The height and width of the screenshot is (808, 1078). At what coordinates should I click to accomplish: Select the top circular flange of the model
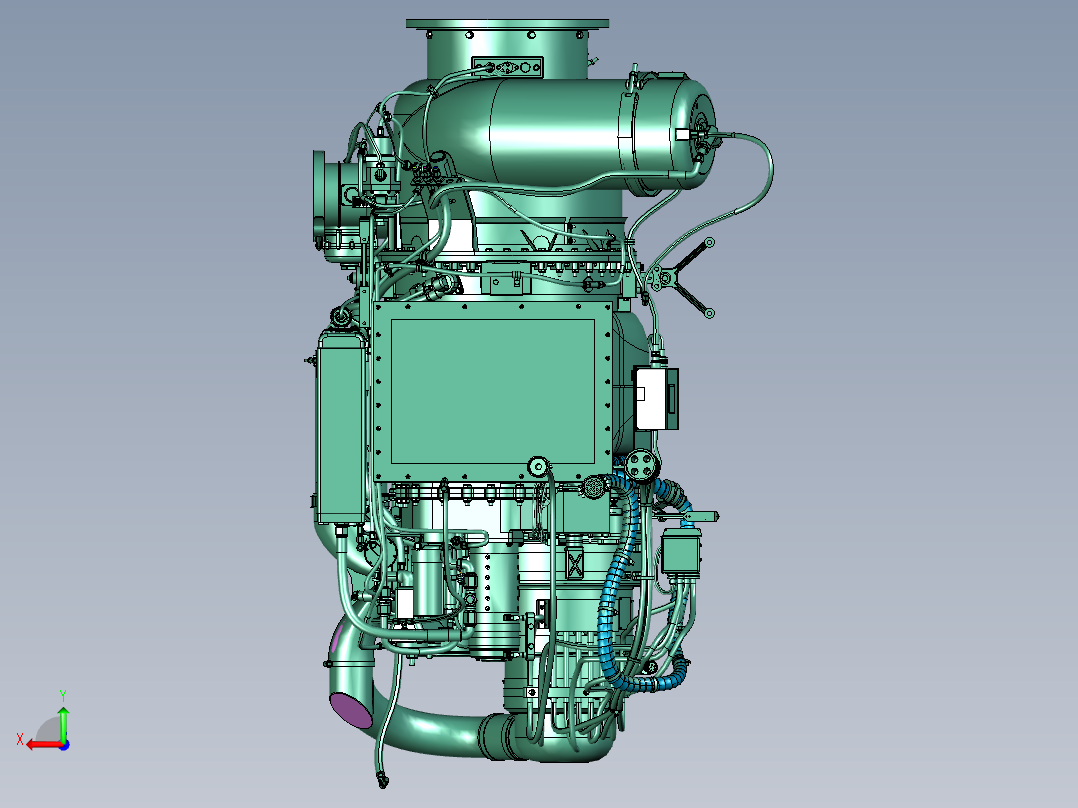tap(507, 24)
